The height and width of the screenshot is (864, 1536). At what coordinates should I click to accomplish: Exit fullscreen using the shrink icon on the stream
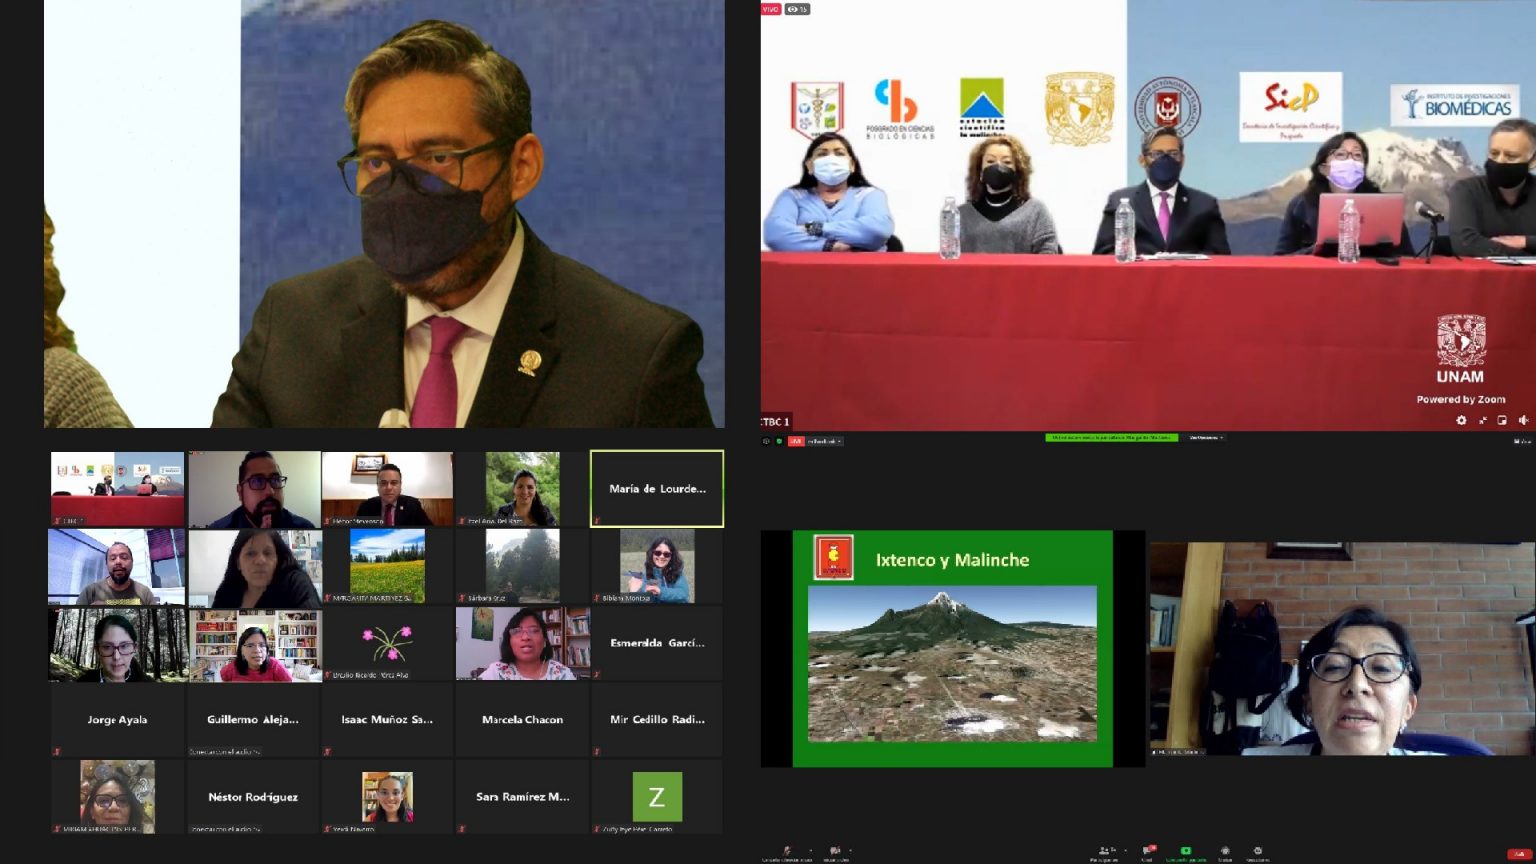(x=1483, y=419)
